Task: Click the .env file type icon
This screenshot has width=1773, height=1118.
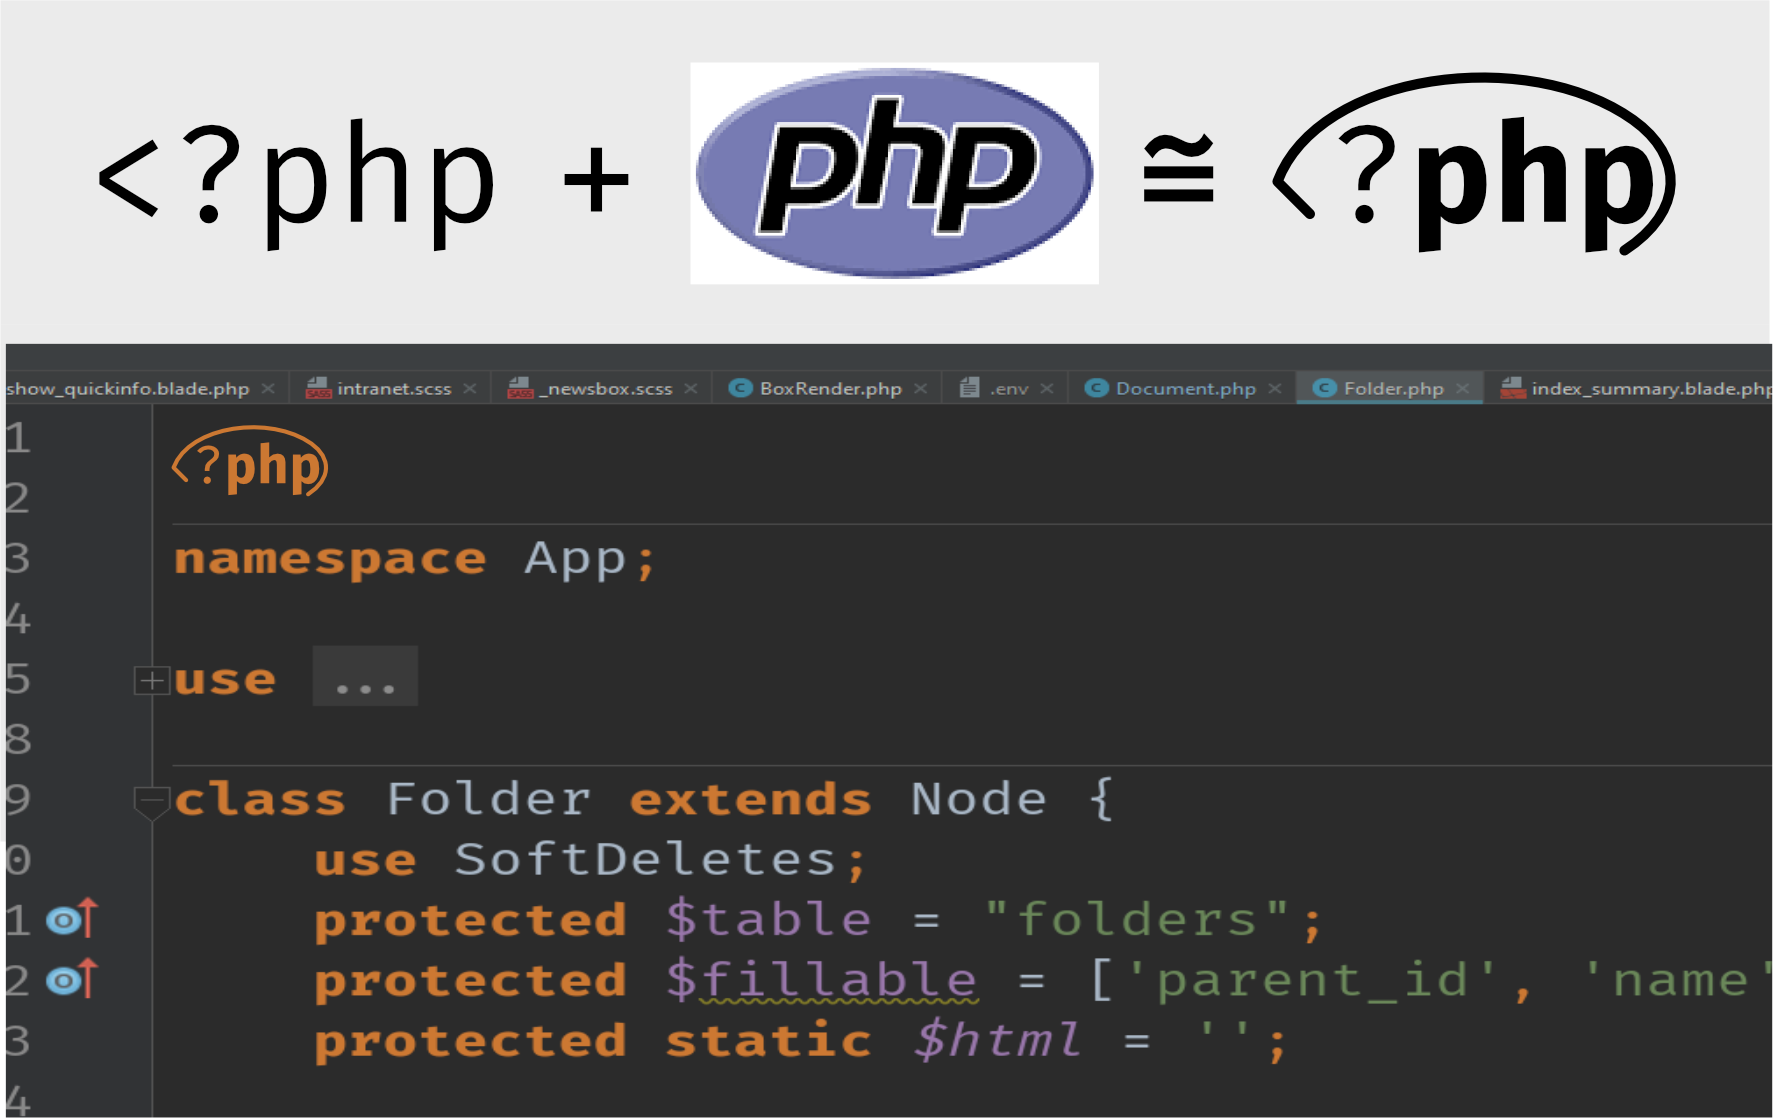Action: (x=968, y=388)
